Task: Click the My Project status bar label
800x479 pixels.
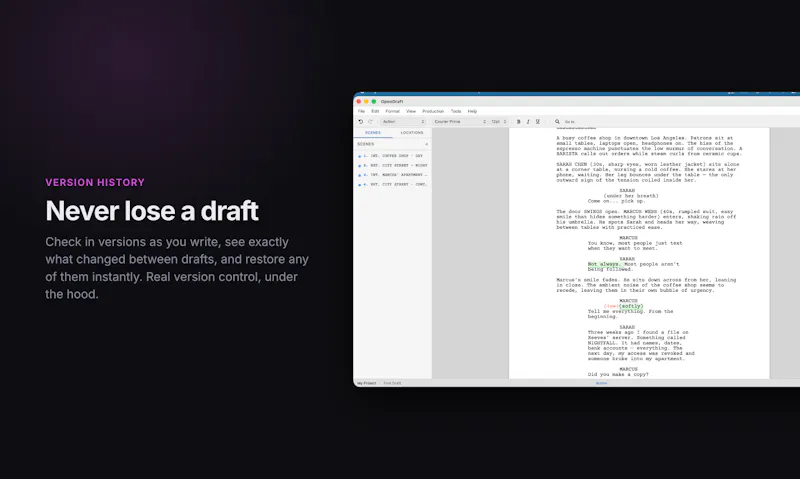Action: (x=366, y=383)
